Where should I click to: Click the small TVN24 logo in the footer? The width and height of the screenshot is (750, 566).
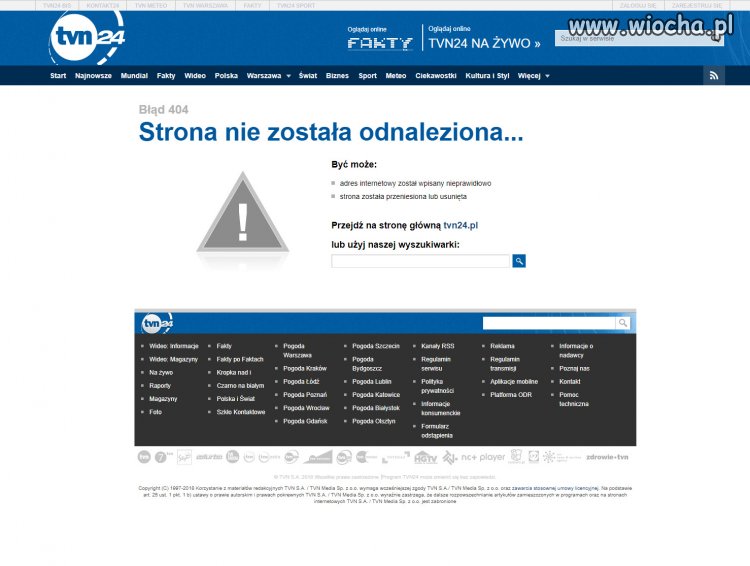point(157,323)
